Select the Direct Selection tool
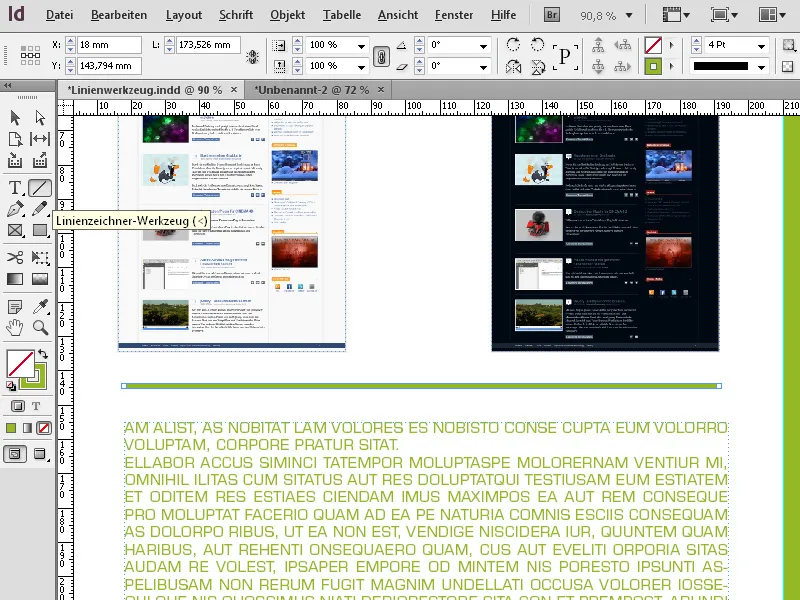 coord(40,118)
